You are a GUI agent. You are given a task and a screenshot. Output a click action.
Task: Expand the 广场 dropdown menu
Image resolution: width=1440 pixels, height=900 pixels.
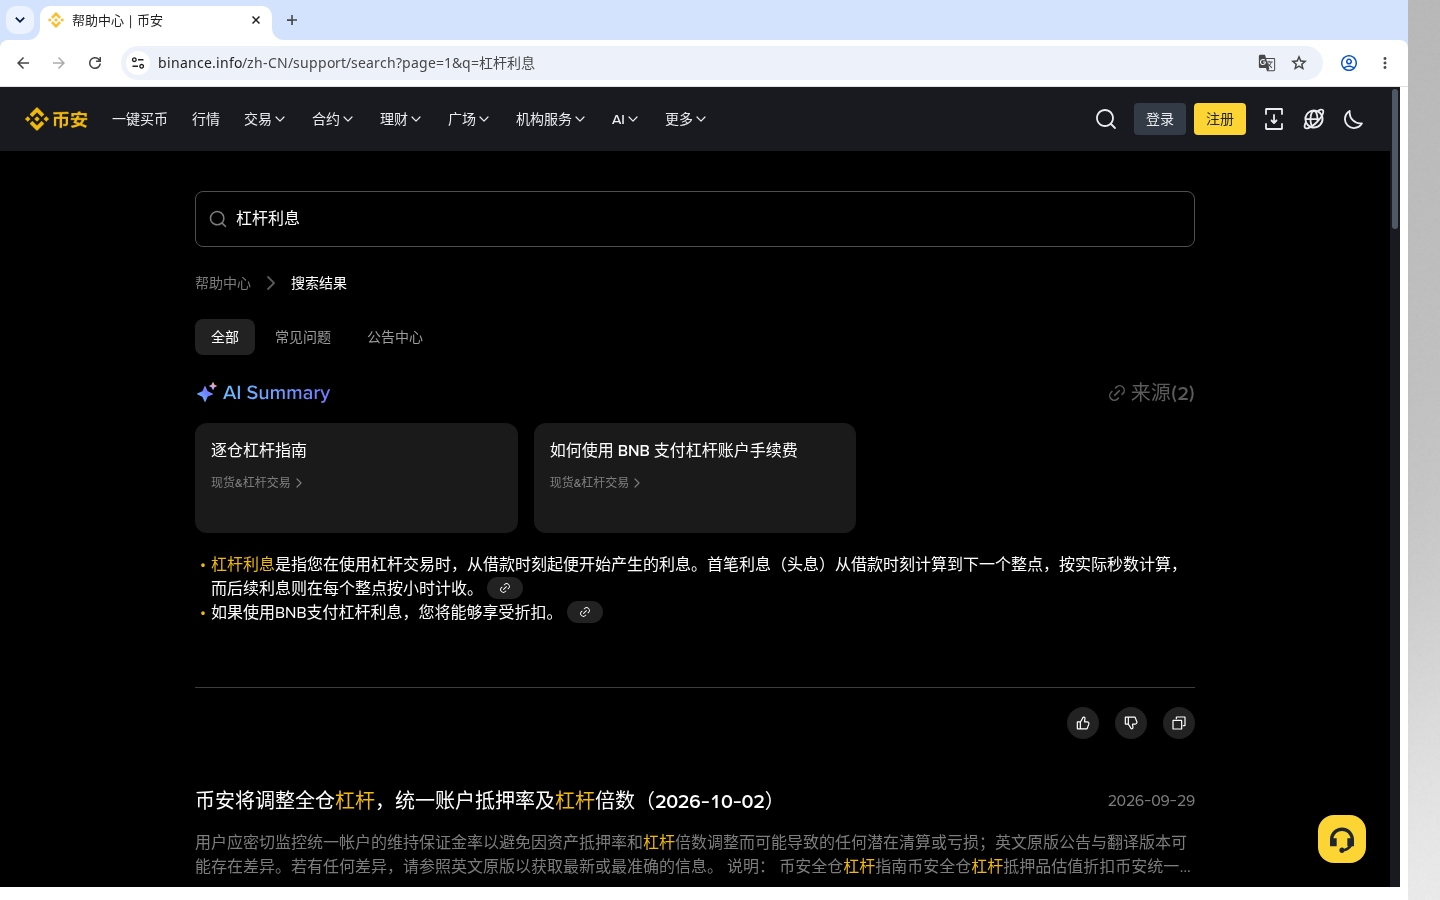pyautogui.click(x=469, y=119)
